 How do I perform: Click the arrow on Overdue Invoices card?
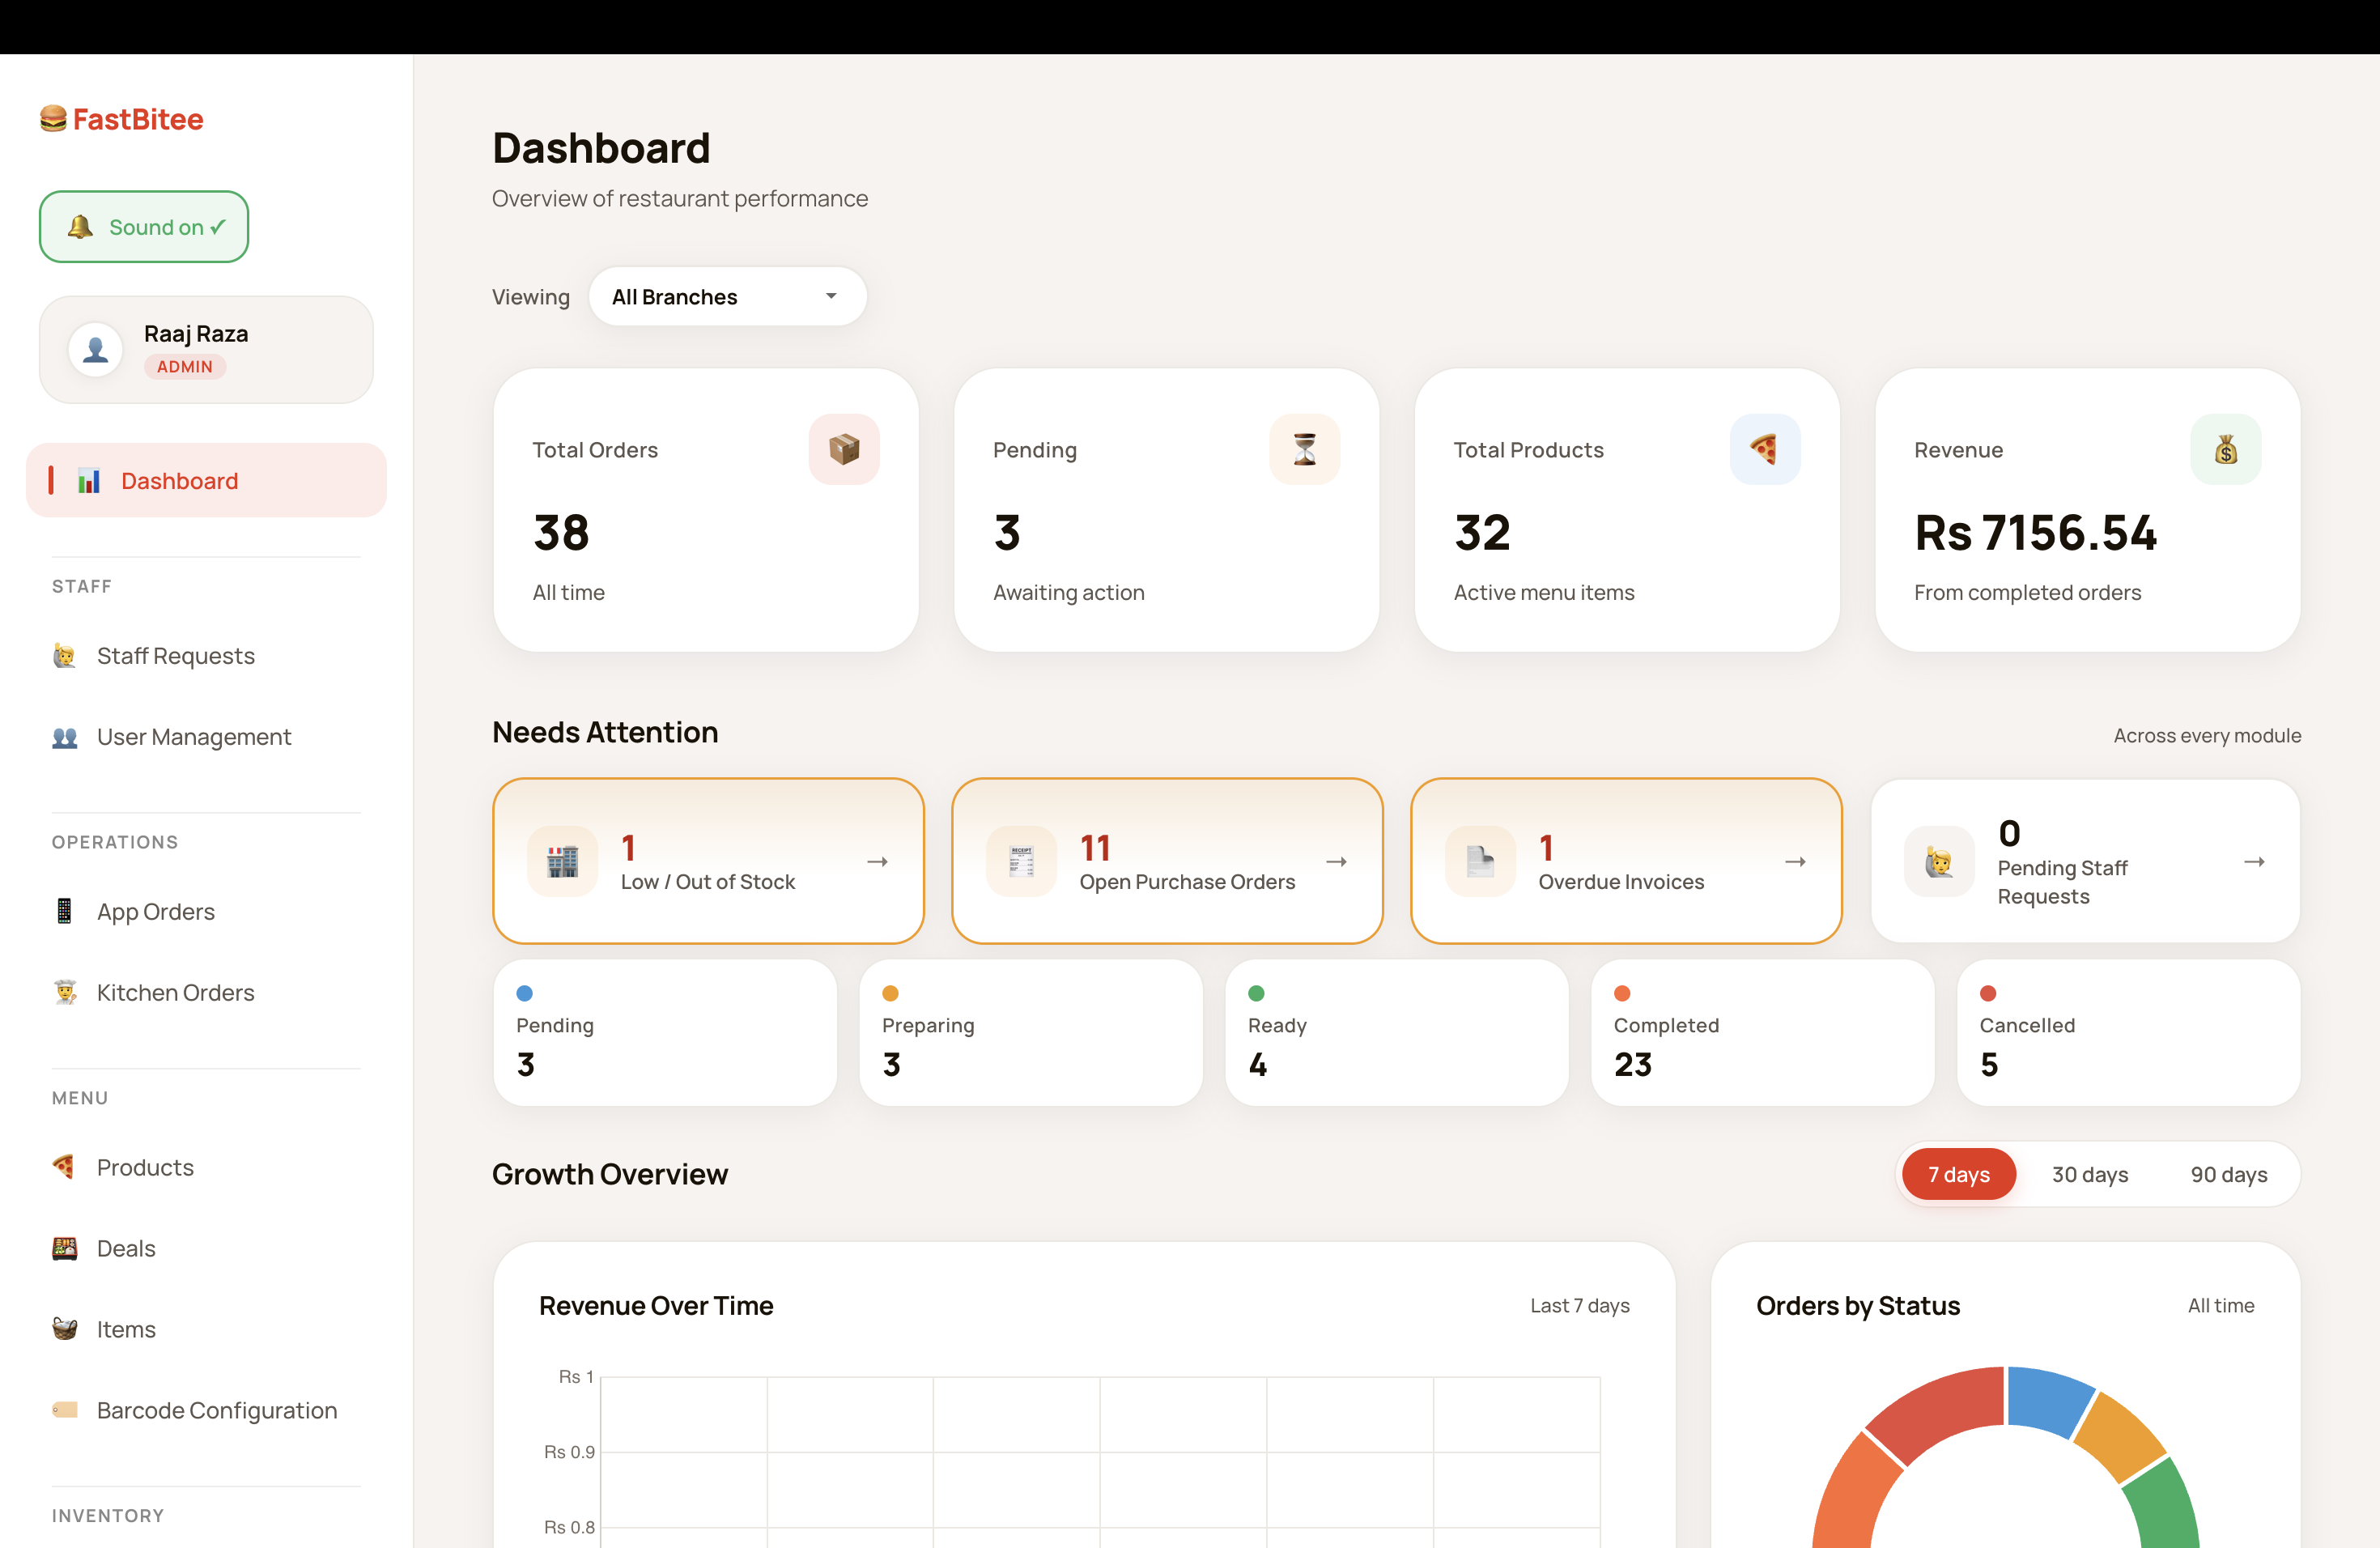click(x=1796, y=861)
